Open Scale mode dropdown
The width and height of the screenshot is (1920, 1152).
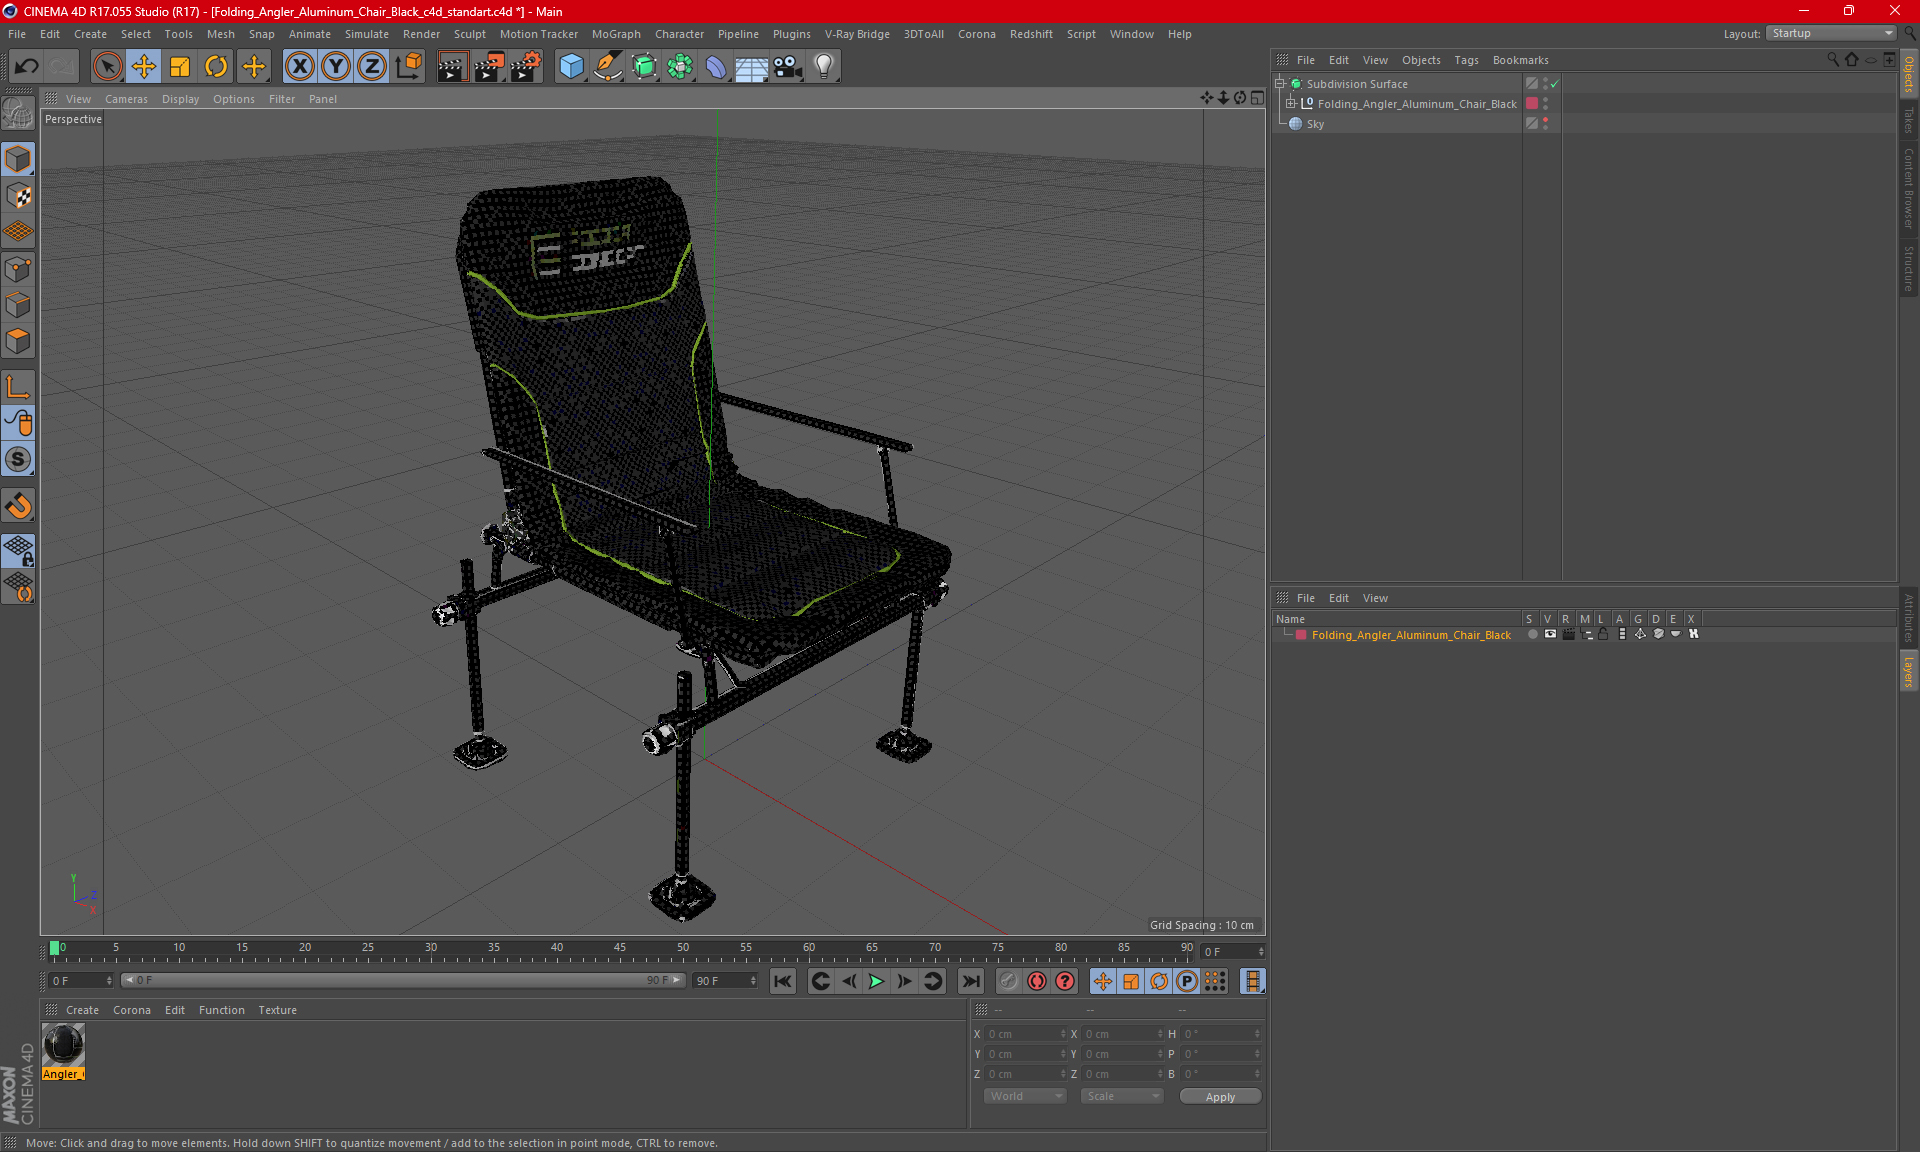[x=1122, y=1096]
